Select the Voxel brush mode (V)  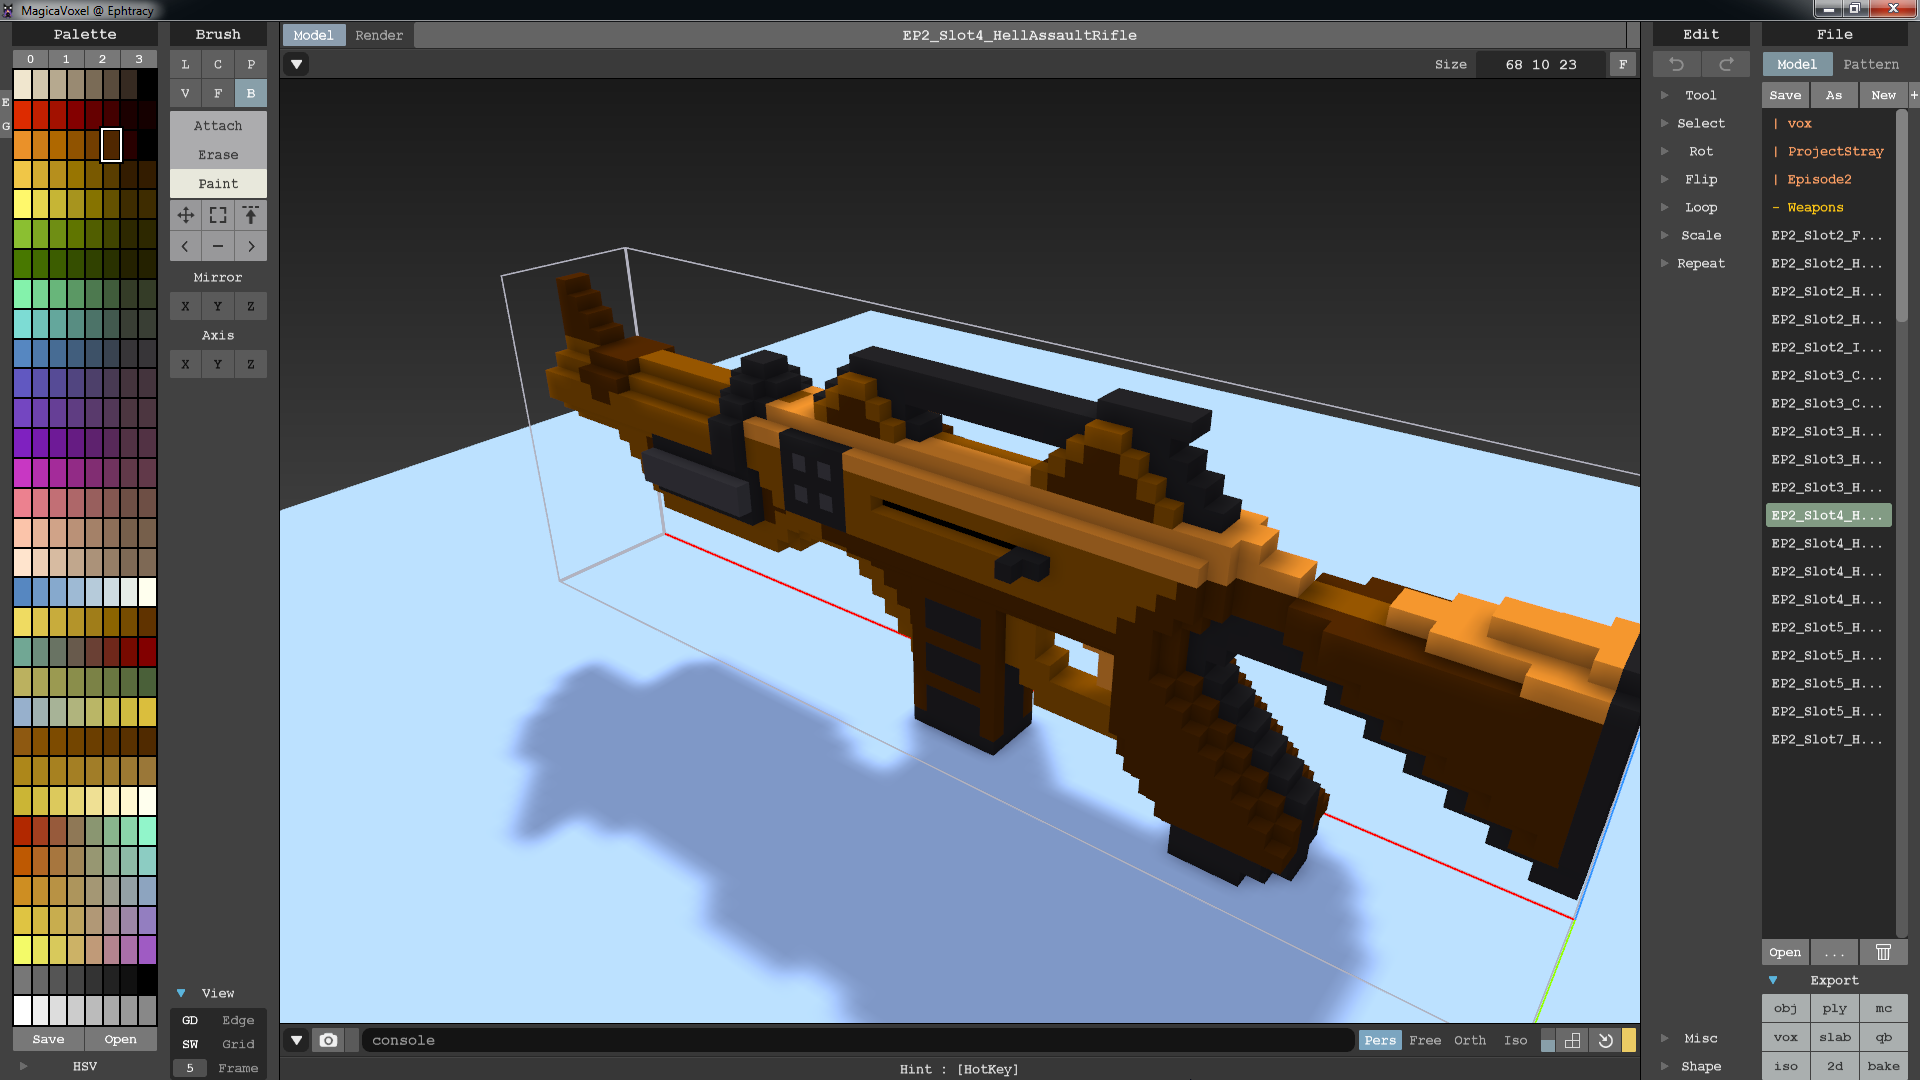[185, 93]
